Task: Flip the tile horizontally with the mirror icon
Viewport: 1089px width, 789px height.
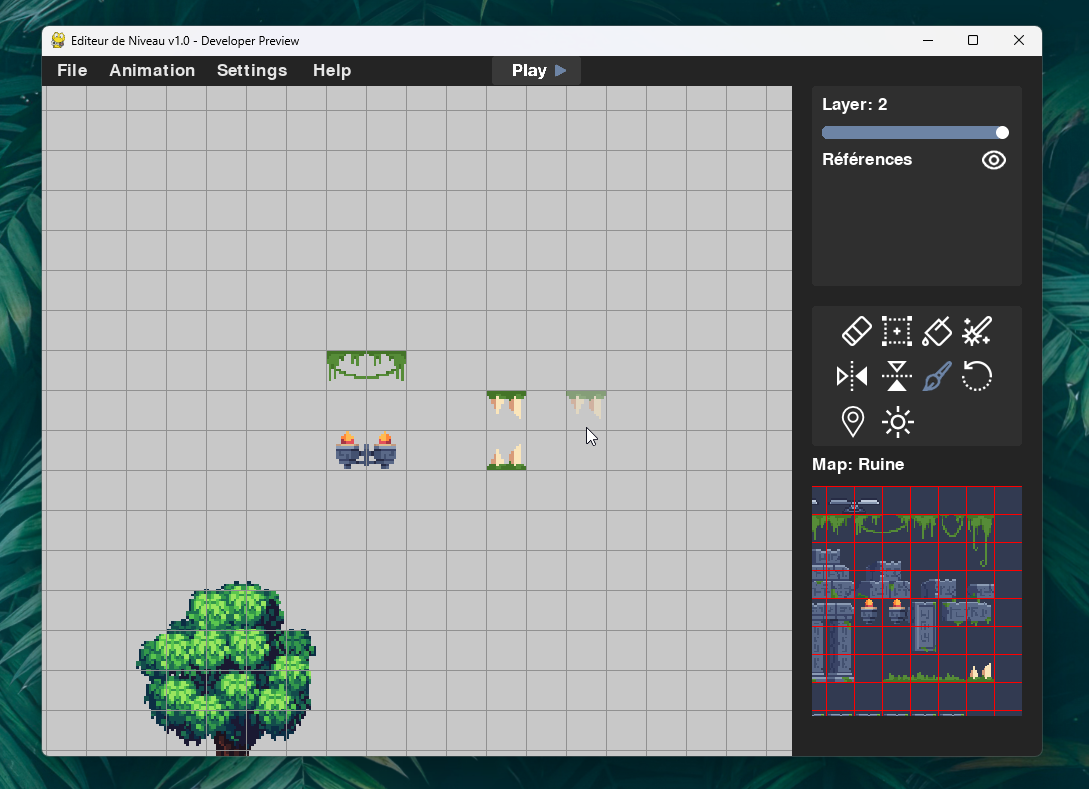Action: pos(852,376)
